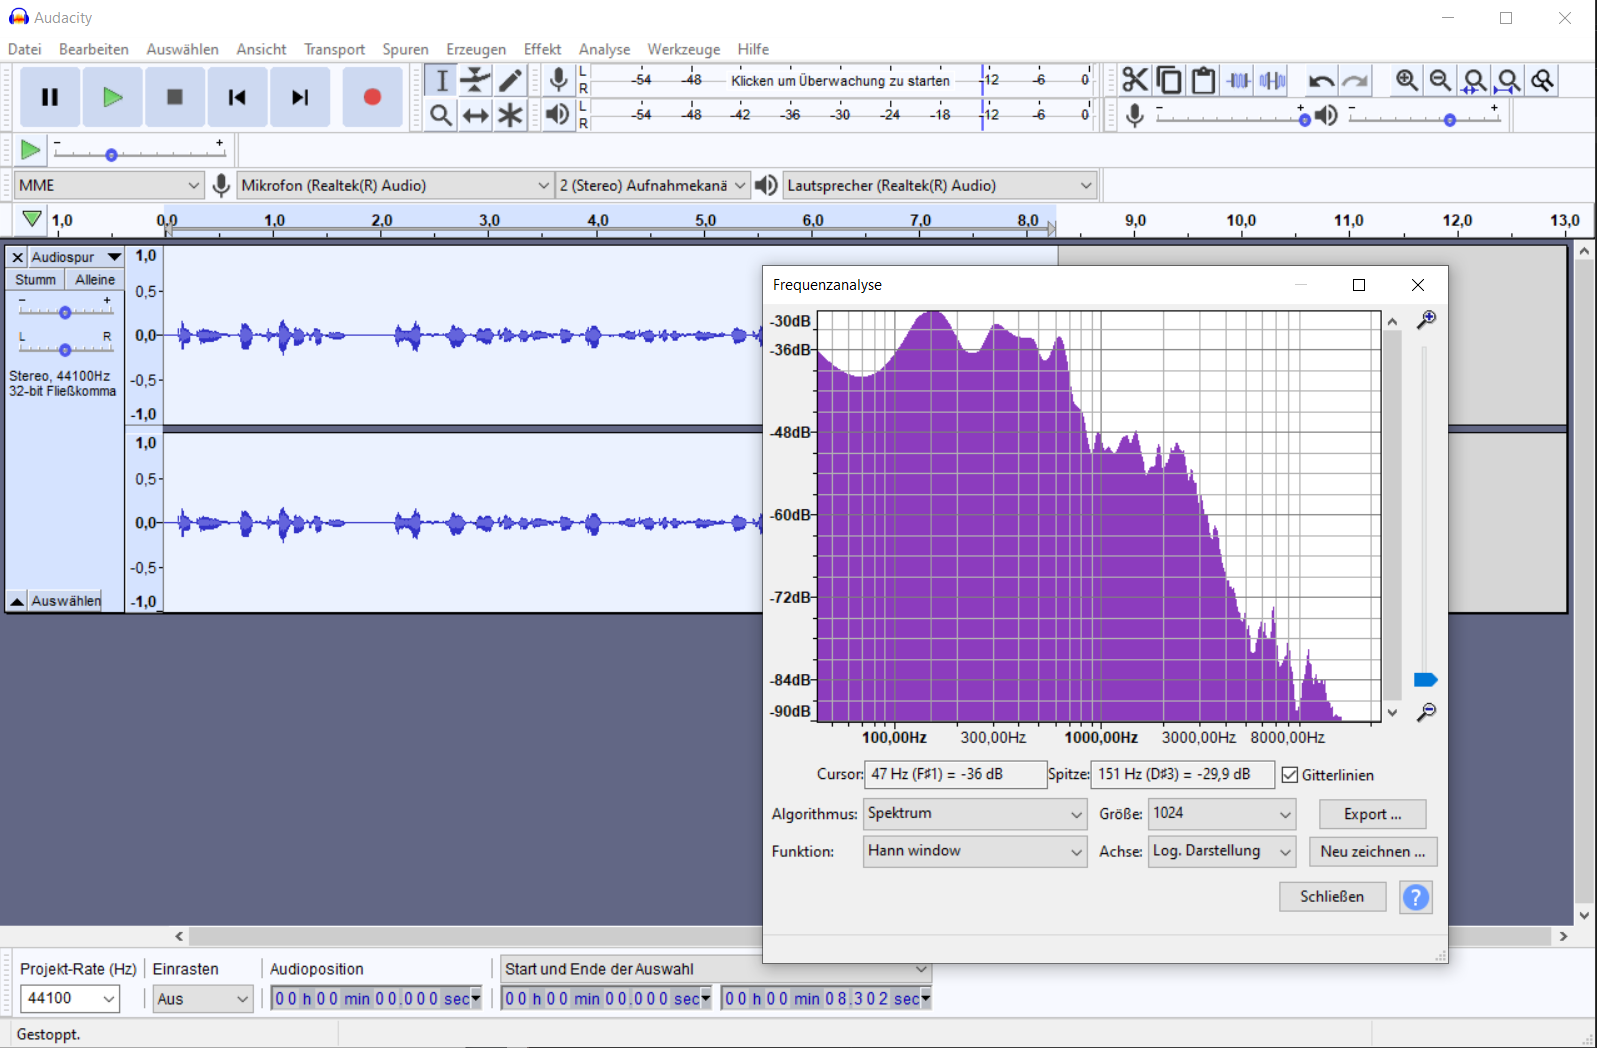Click the Silence audio selection icon
This screenshot has width=1597, height=1048.
coord(1272,80)
